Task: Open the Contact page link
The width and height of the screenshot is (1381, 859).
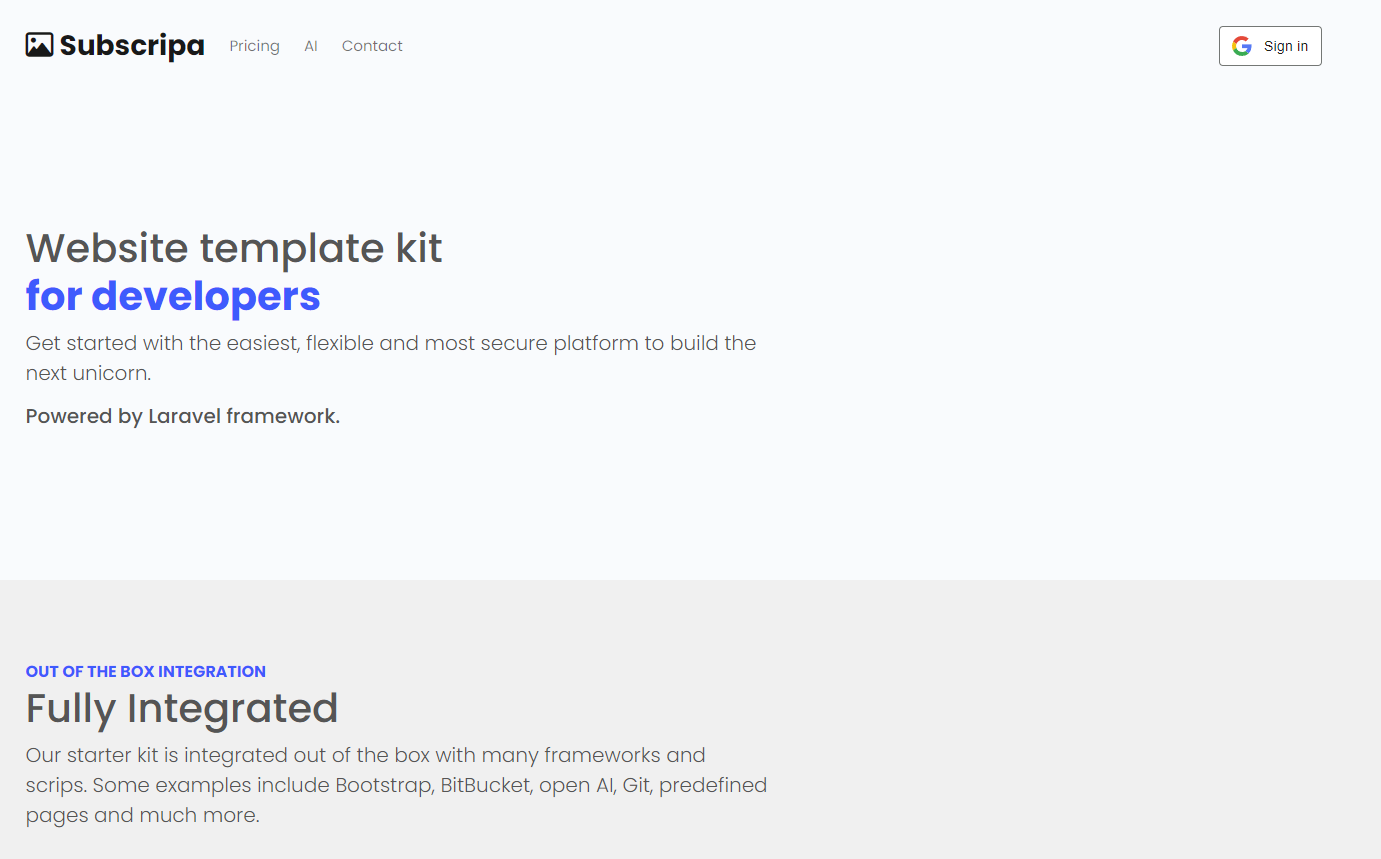Action: click(x=372, y=46)
